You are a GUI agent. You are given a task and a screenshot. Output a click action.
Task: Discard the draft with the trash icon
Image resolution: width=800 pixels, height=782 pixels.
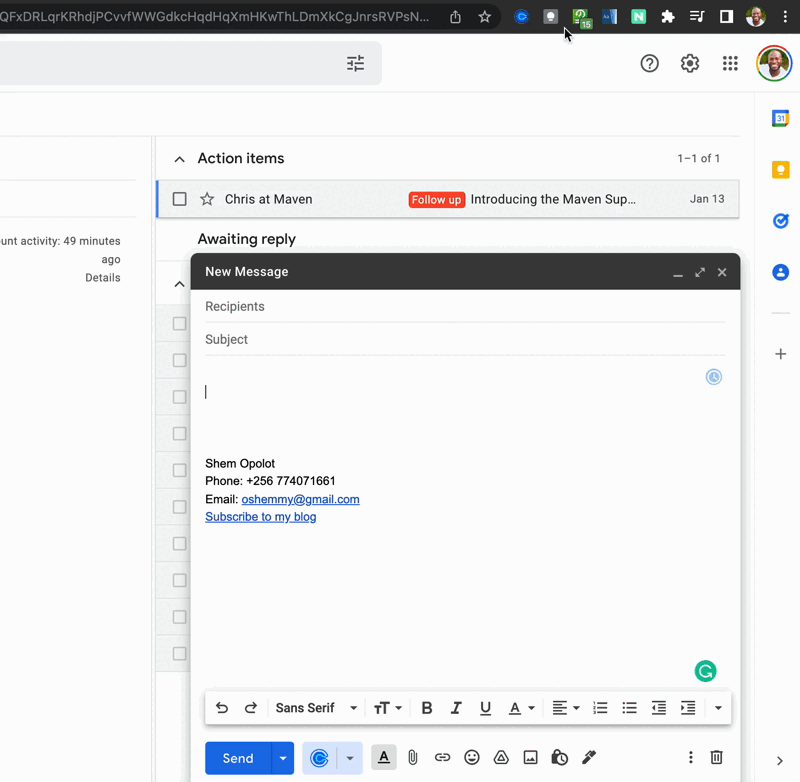pyautogui.click(x=716, y=758)
